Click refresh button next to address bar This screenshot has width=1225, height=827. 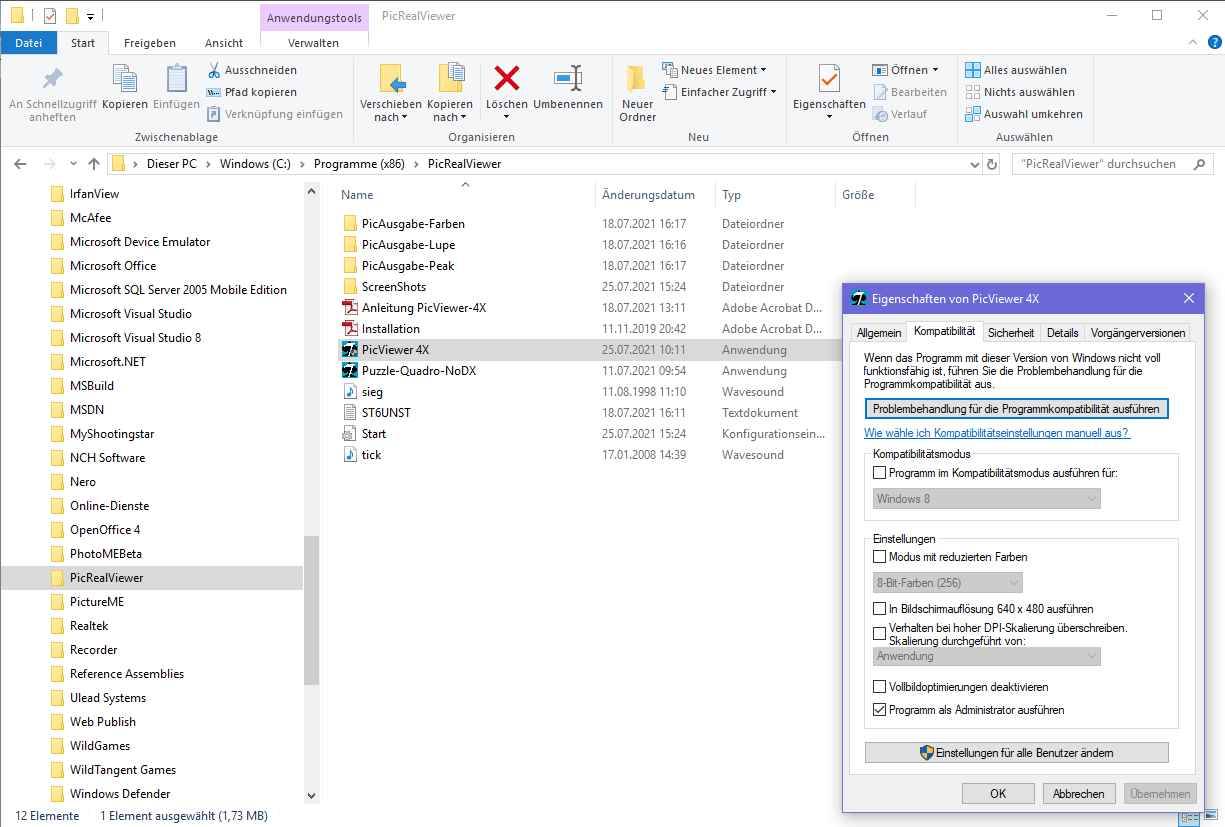tap(992, 164)
